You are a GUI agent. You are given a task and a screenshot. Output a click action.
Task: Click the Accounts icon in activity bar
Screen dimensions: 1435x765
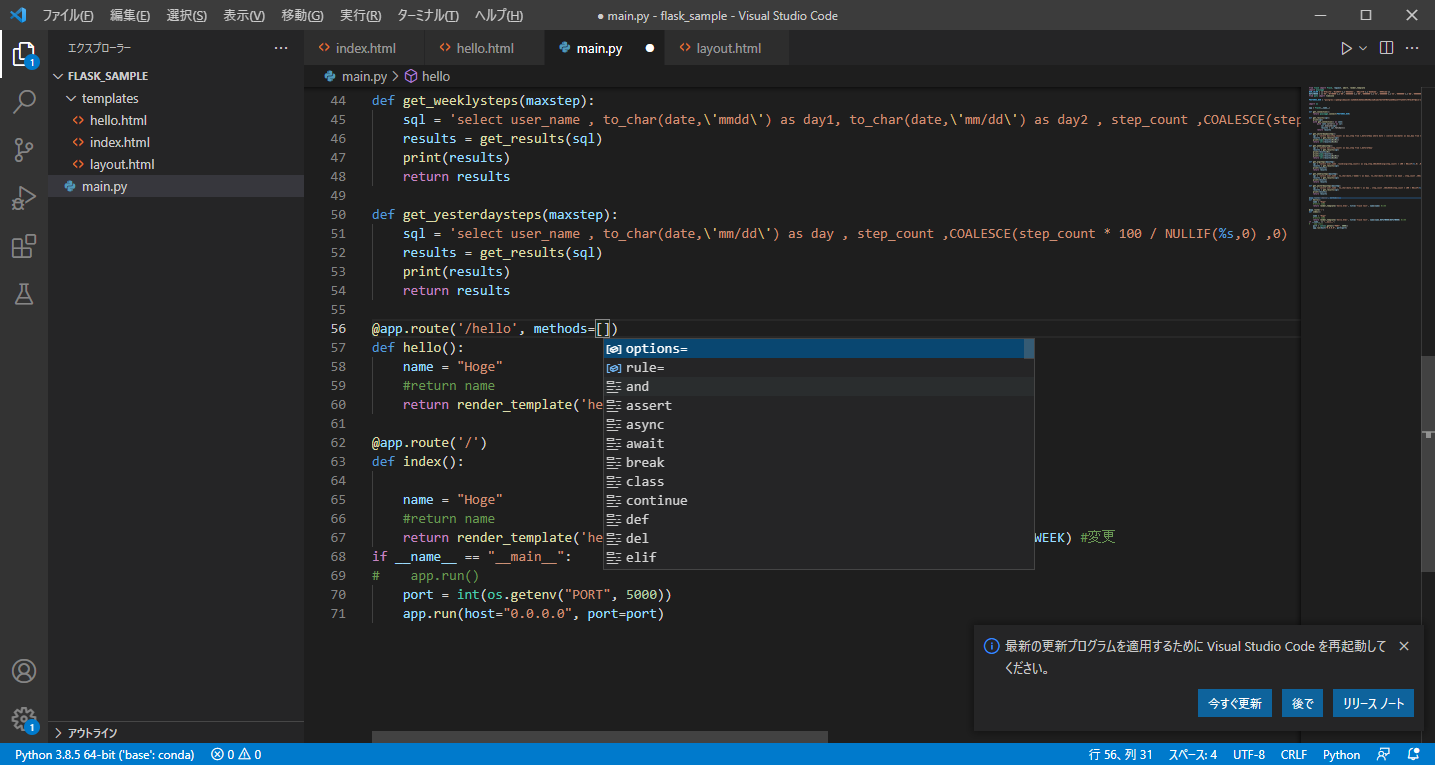point(24,671)
